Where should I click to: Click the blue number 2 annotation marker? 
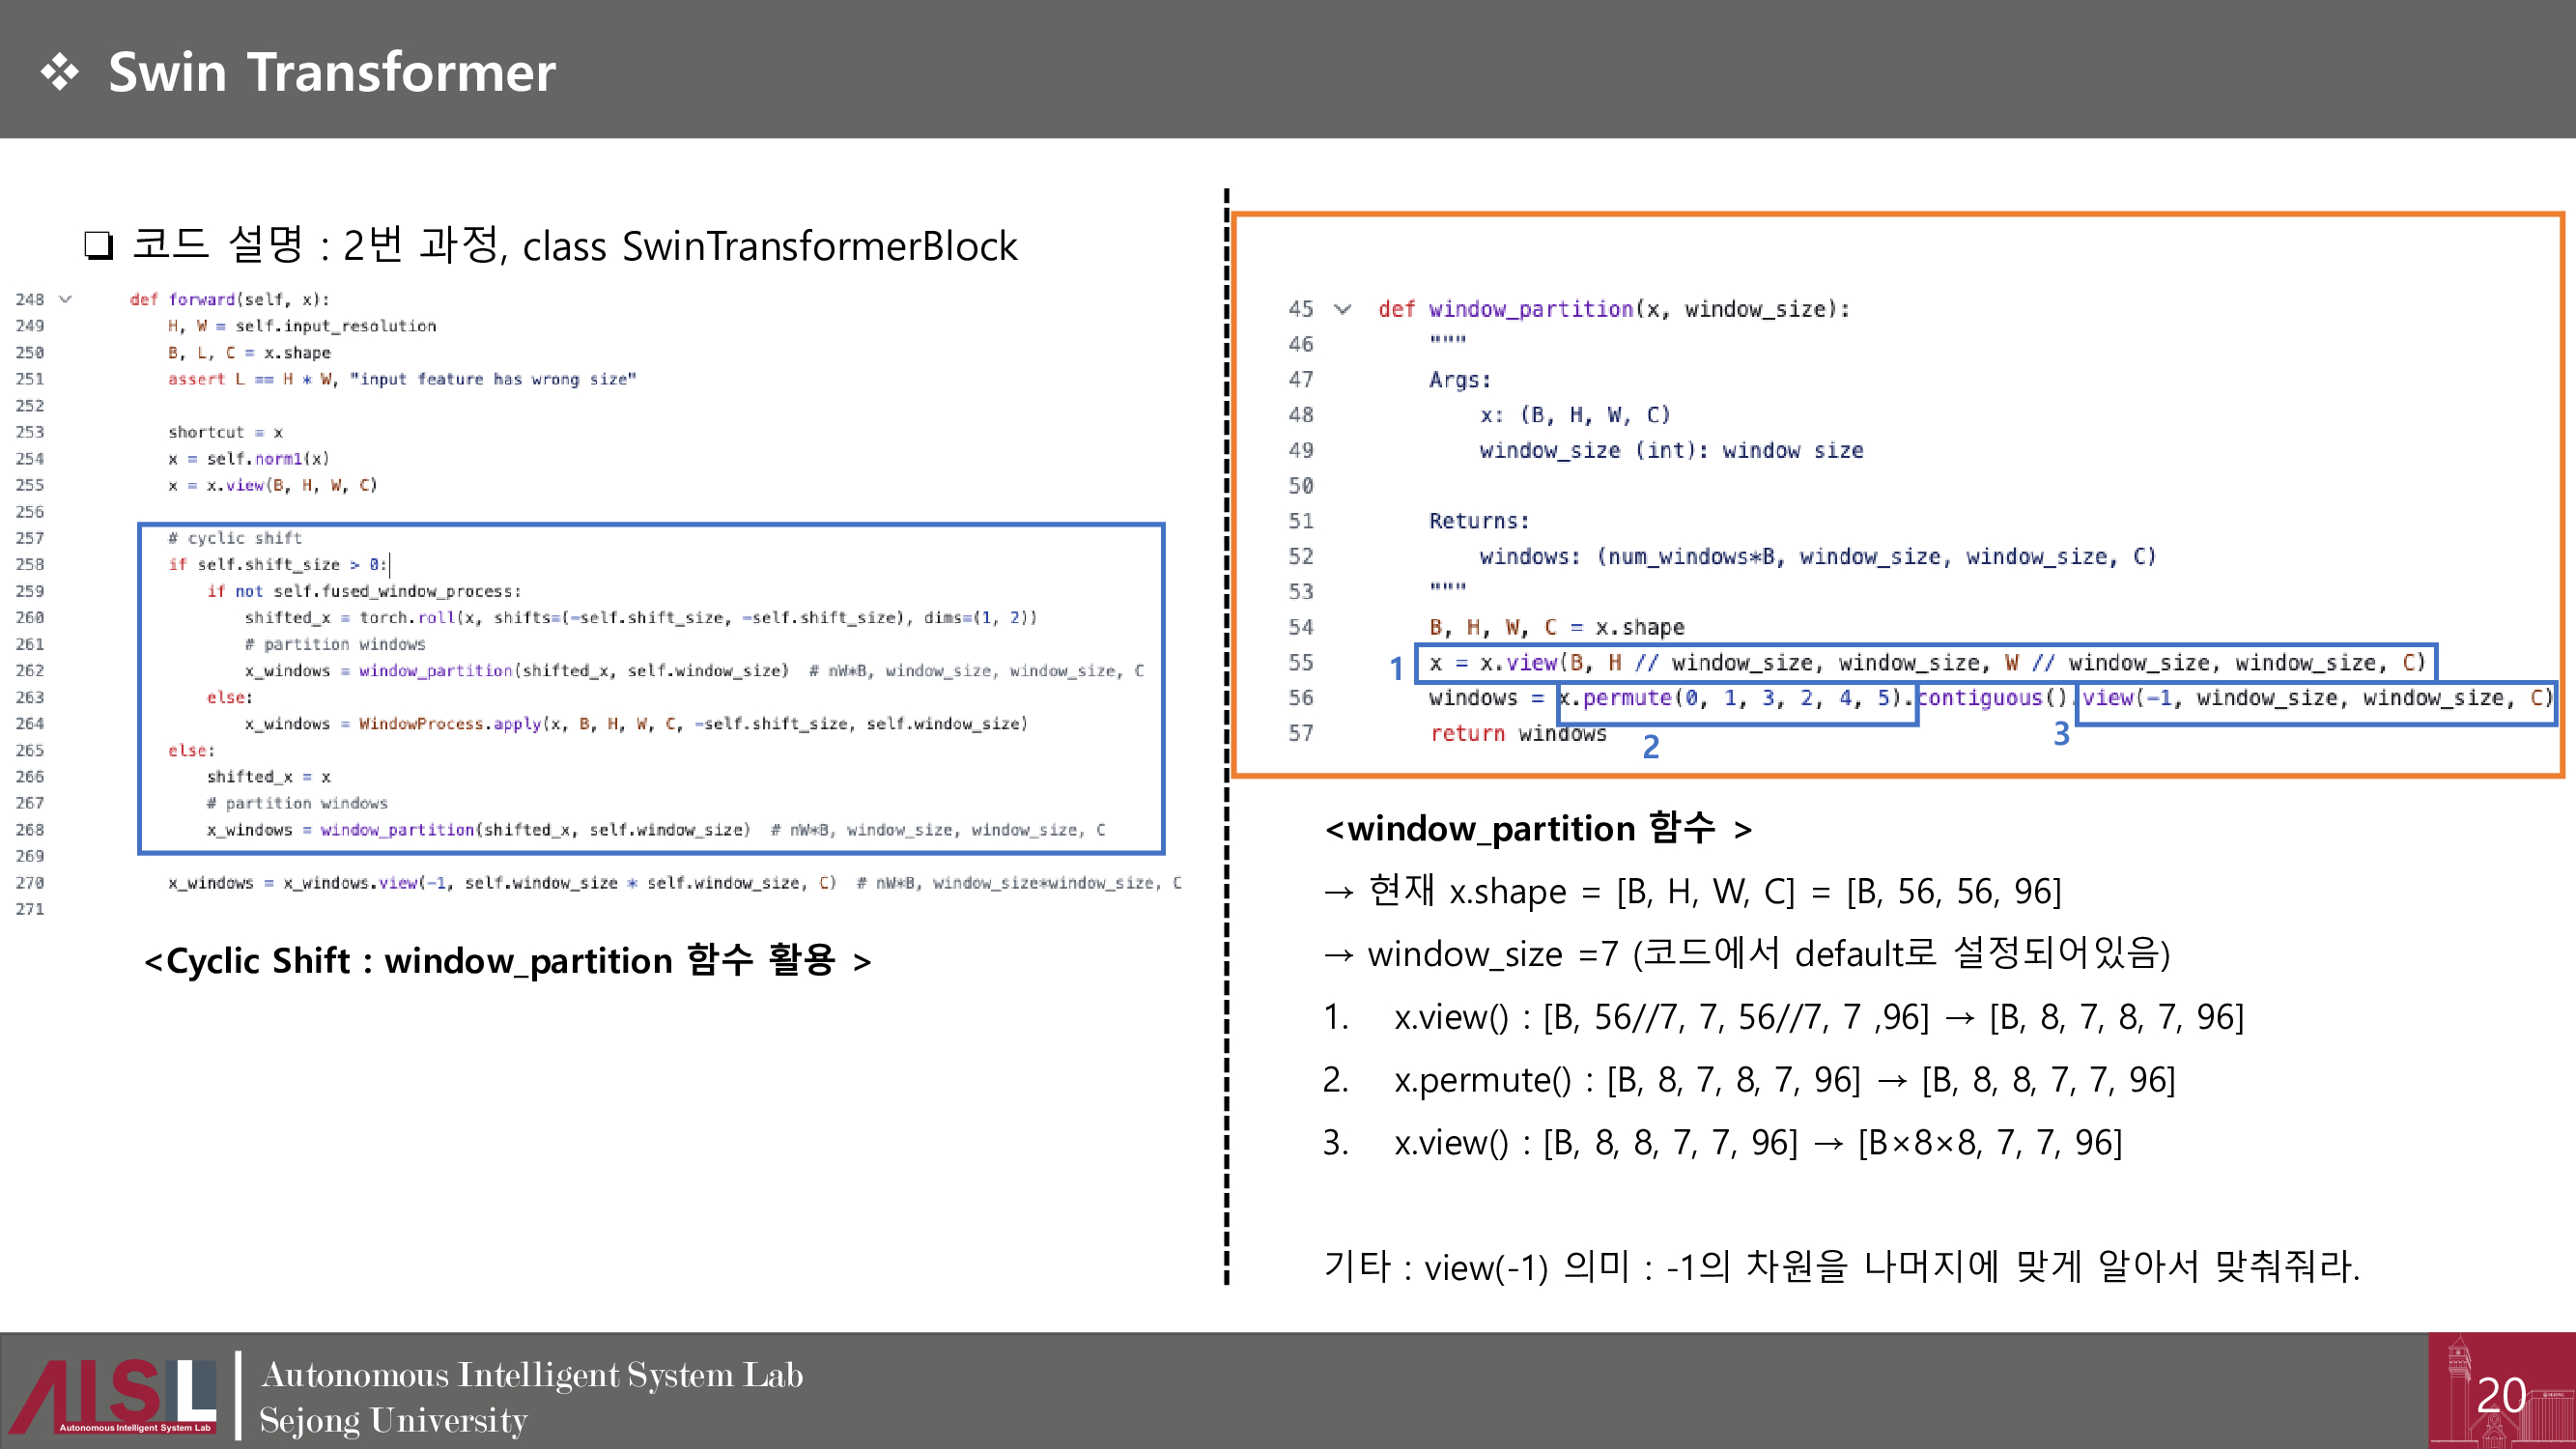point(1650,746)
